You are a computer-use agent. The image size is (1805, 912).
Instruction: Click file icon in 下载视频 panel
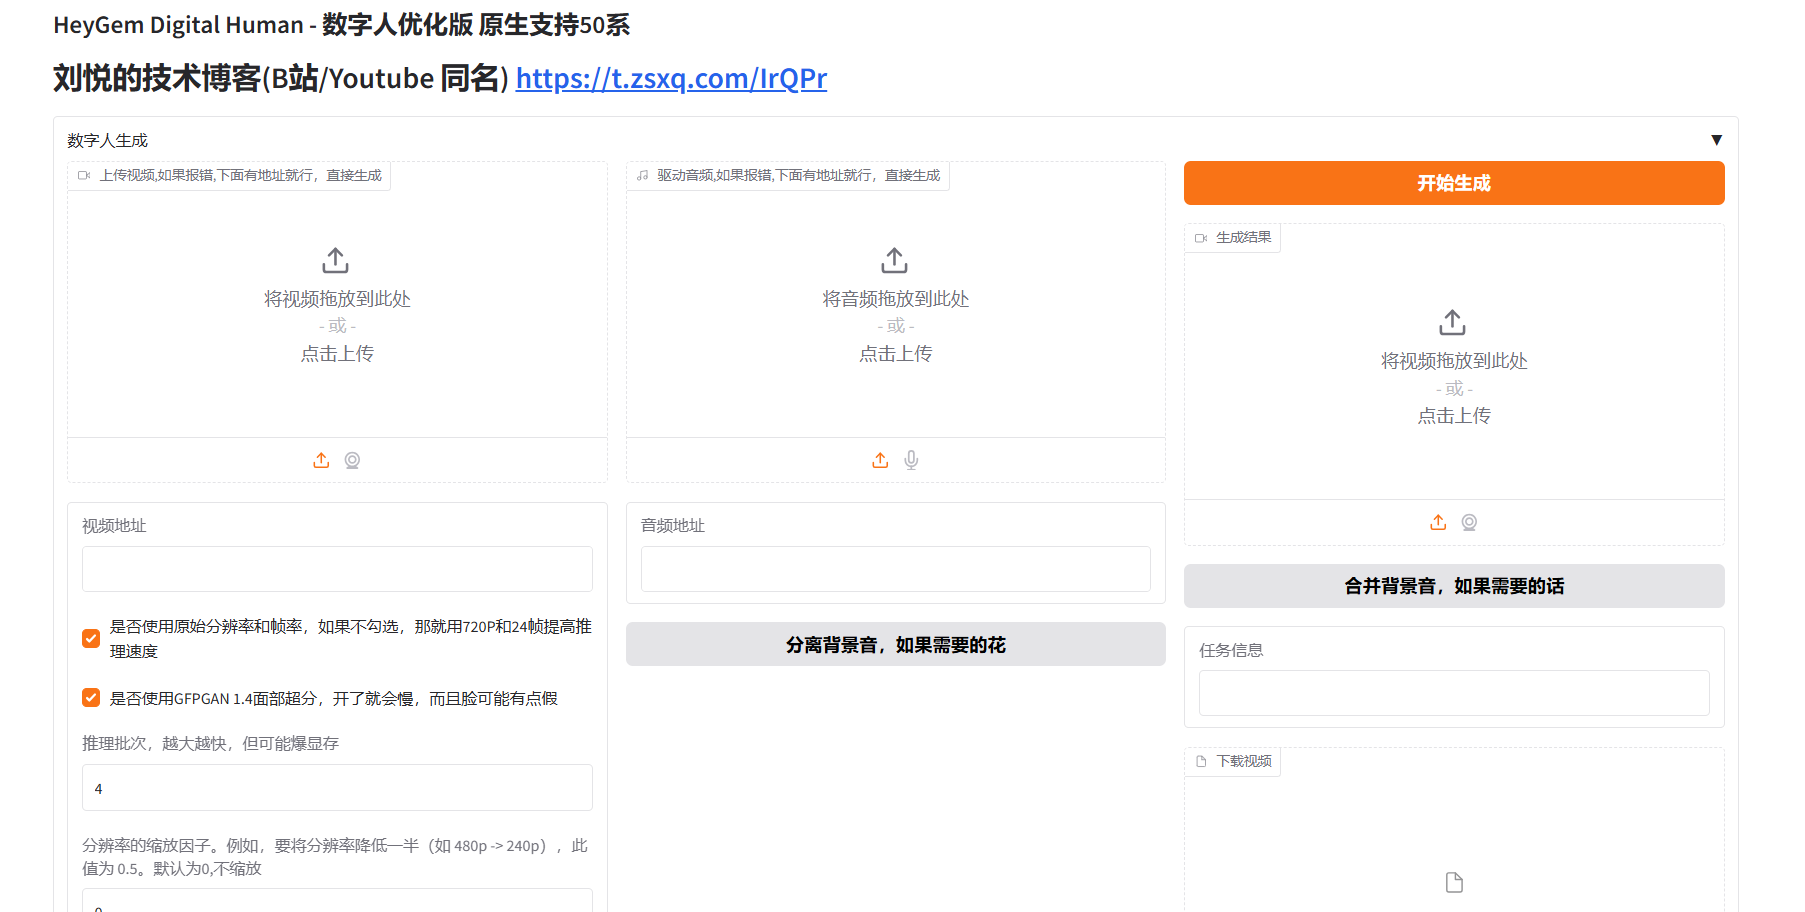click(1454, 882)
